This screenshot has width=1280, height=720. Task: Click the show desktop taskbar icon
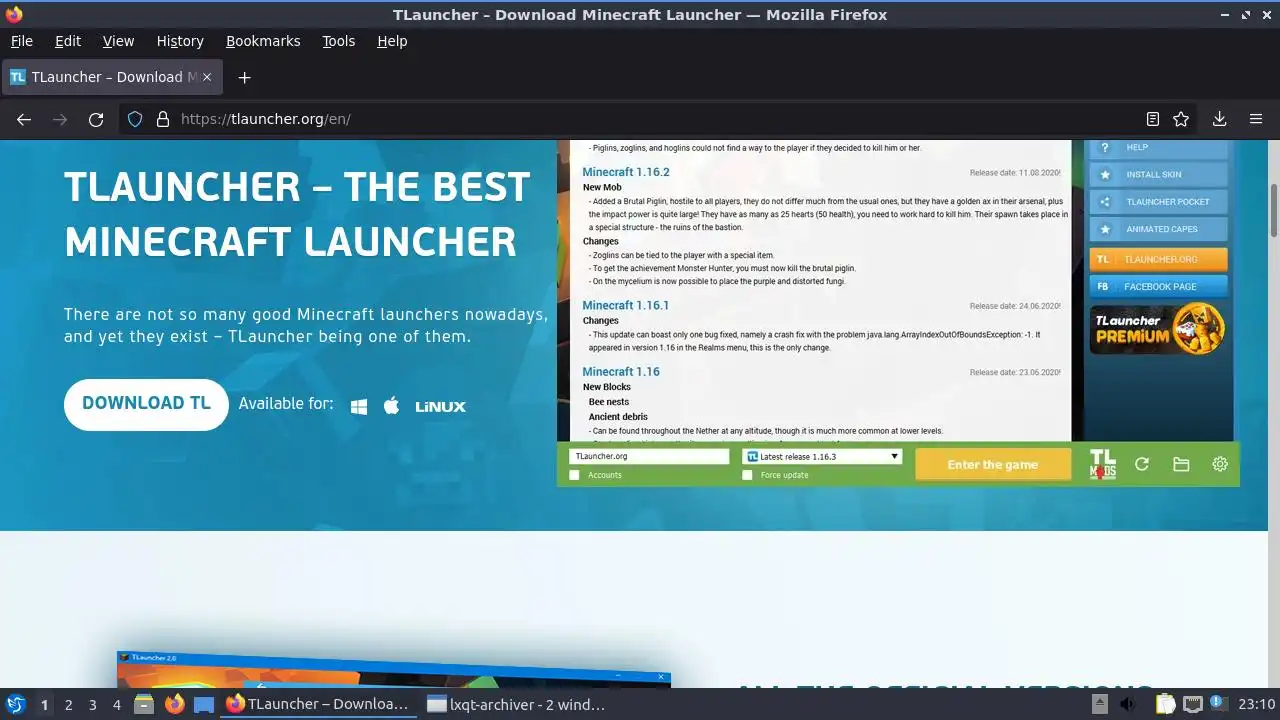coord(204,704)
